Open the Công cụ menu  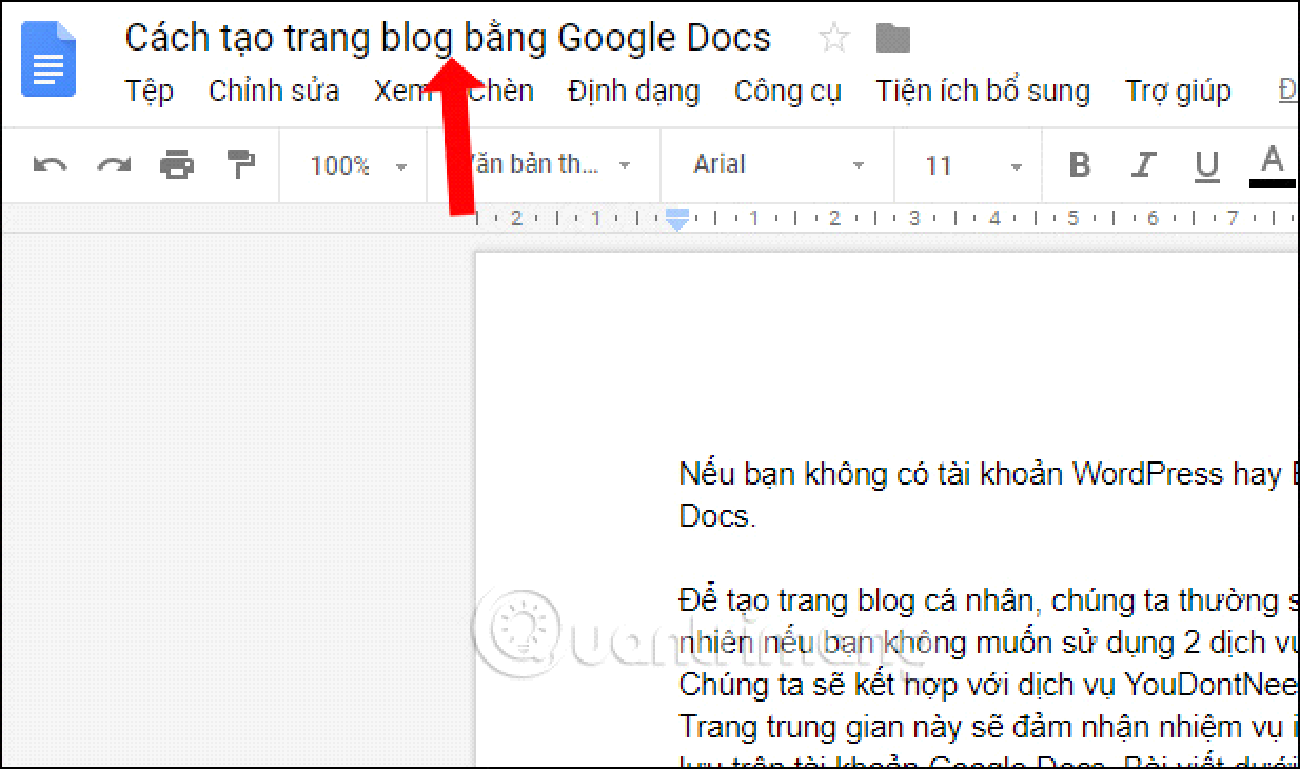coord(788,92)
